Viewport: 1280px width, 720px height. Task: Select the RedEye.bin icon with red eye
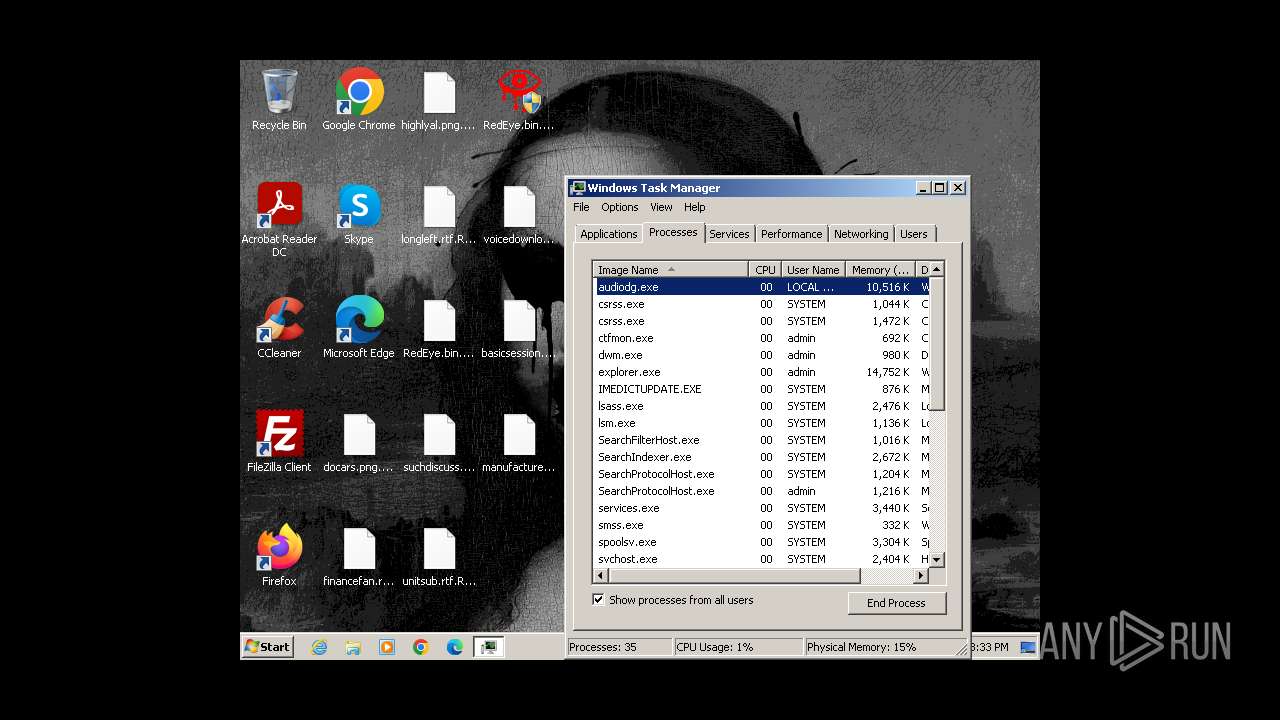click(x=519, y=99)
